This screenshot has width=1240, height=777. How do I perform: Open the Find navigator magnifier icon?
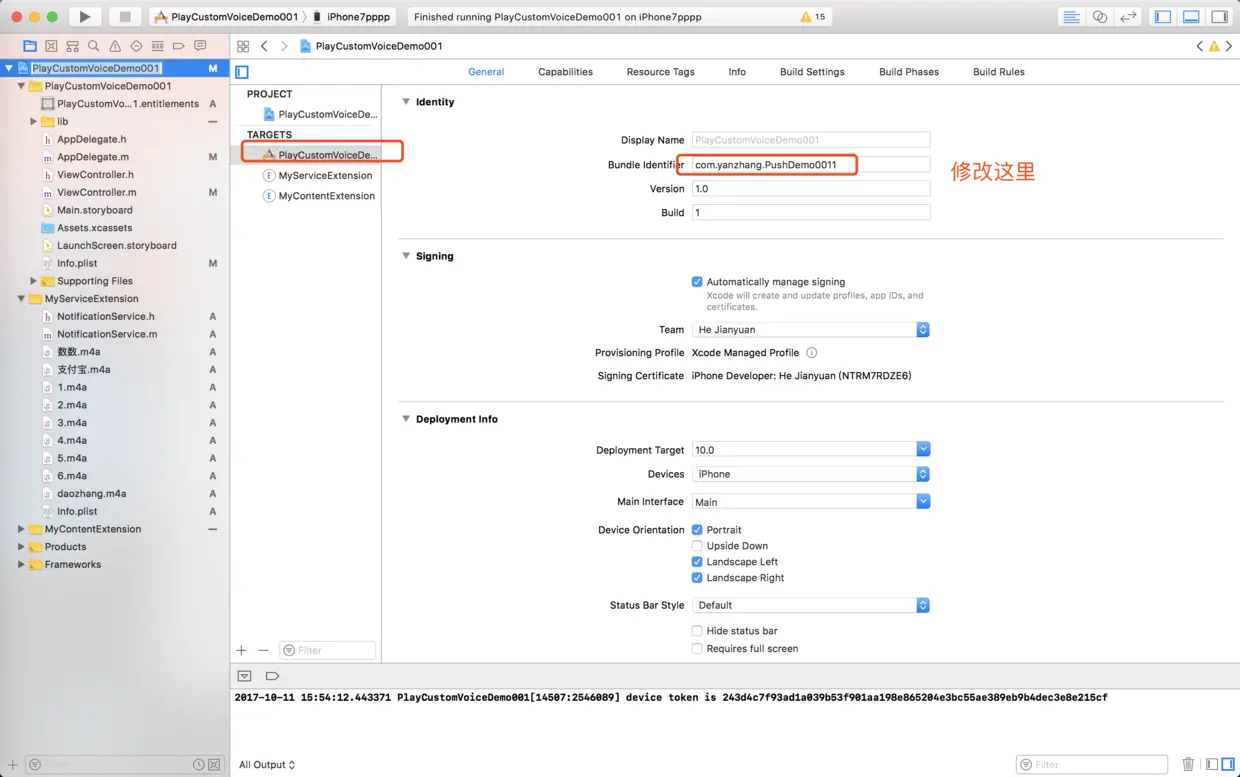click(93, 46)
